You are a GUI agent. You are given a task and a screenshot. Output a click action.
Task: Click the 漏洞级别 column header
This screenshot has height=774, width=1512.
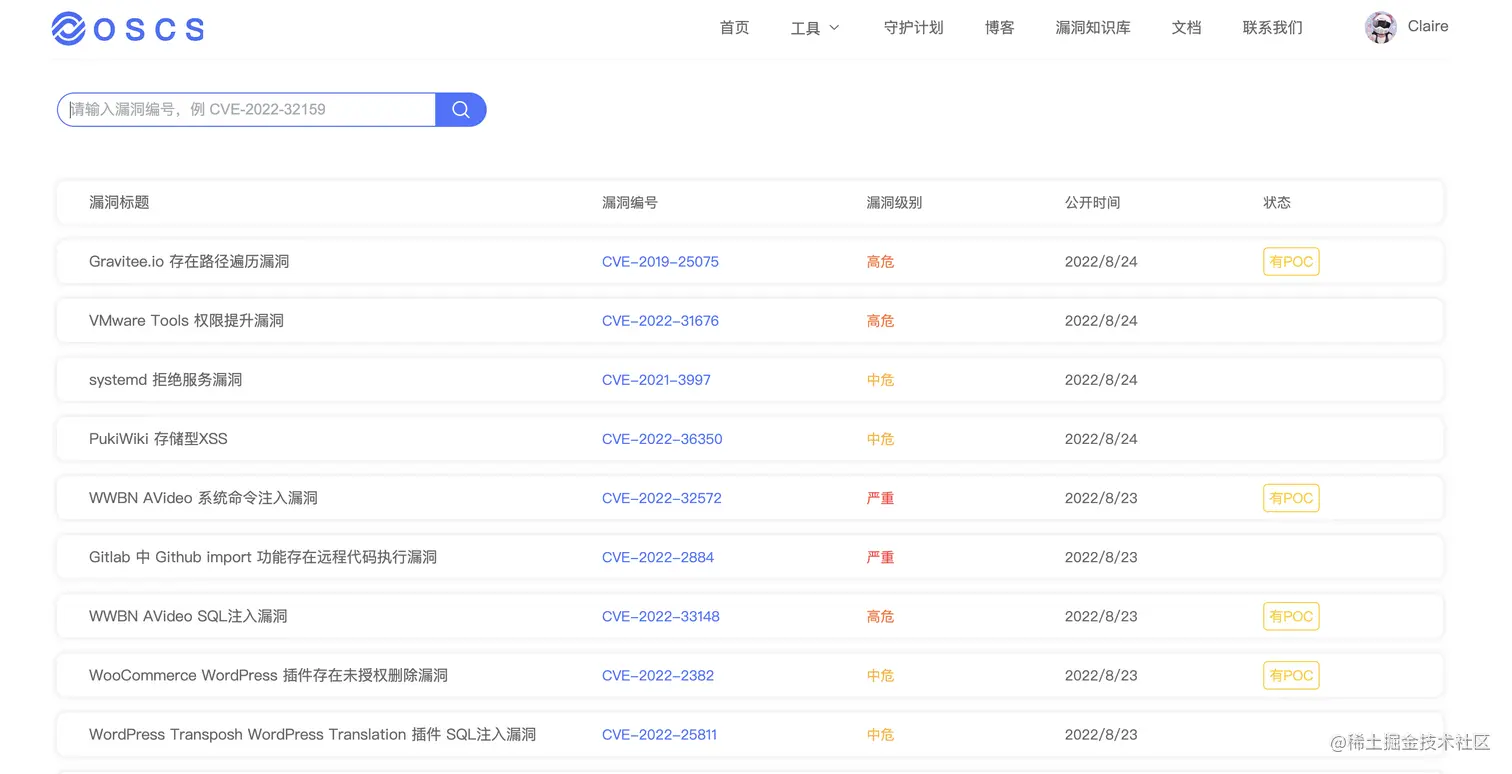pos(894,203)
